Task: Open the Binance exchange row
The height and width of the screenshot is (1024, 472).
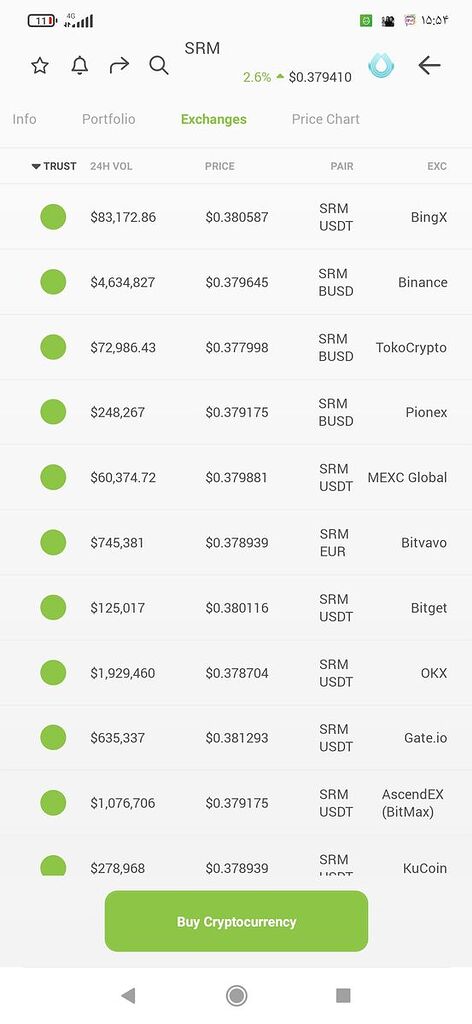Action: coord(236,282)
